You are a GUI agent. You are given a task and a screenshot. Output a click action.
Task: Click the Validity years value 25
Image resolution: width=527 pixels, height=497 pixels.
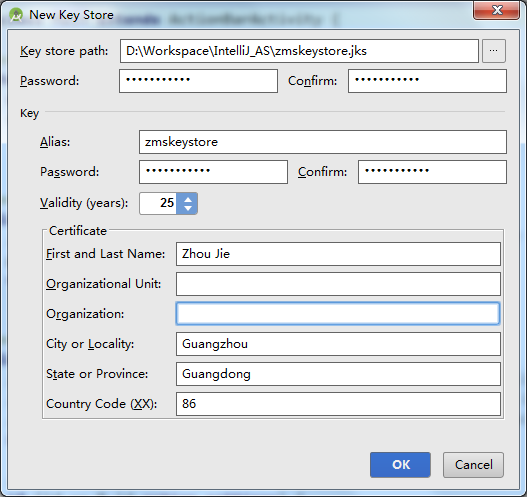coord(158,203)
